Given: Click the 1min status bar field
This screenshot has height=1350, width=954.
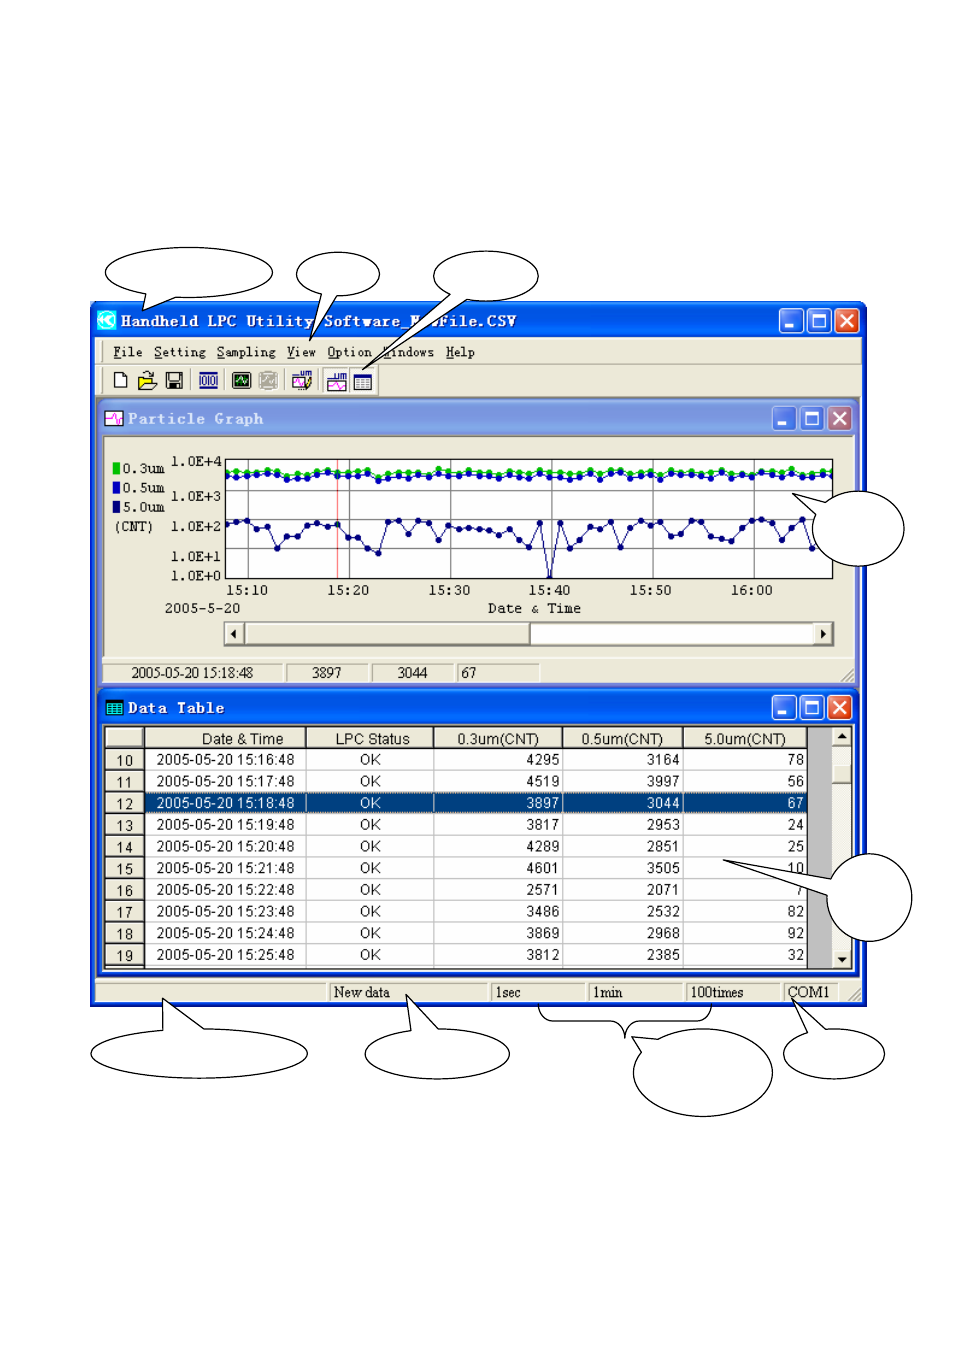Looking at the screenshot, I should [x=636, y=992].
